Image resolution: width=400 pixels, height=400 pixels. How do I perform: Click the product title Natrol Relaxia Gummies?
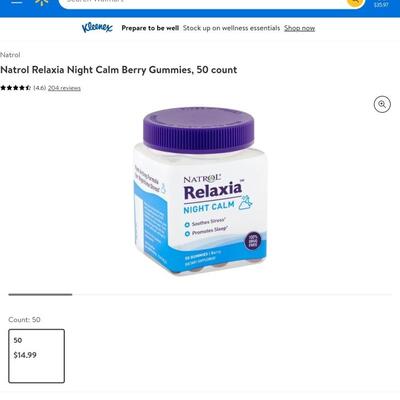click(119, 70)
